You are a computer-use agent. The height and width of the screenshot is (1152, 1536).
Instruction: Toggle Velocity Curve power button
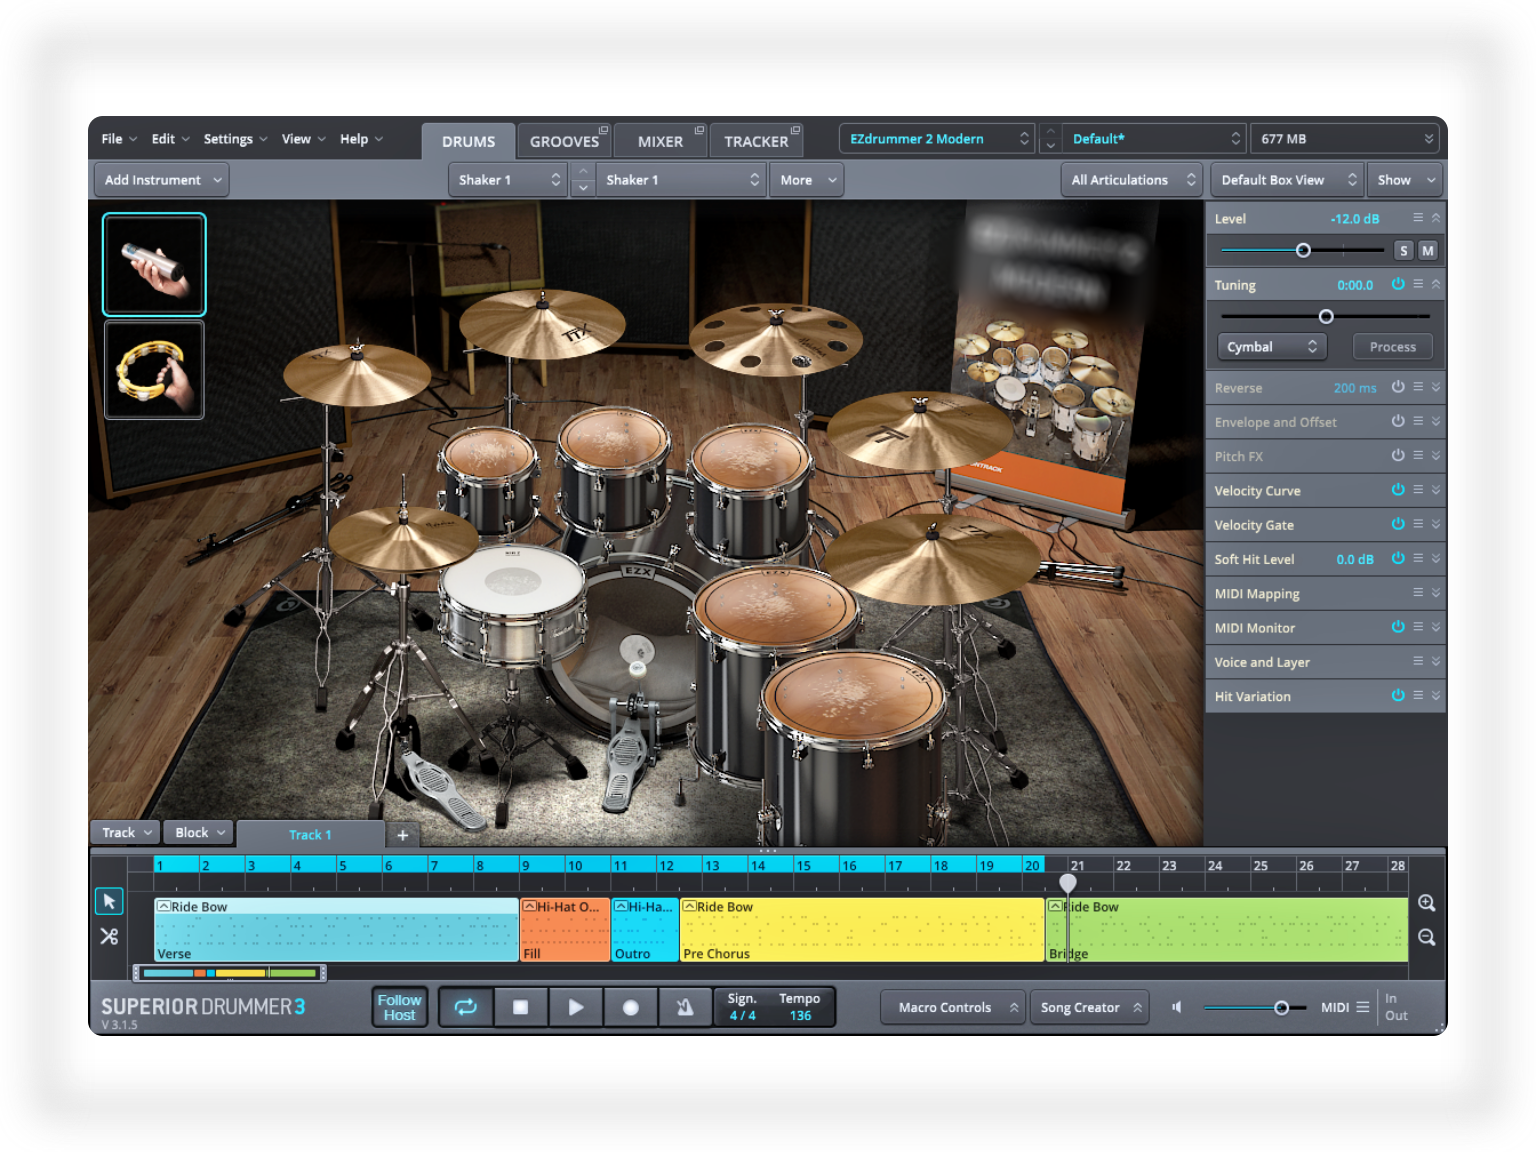[x=1398, y=490]
